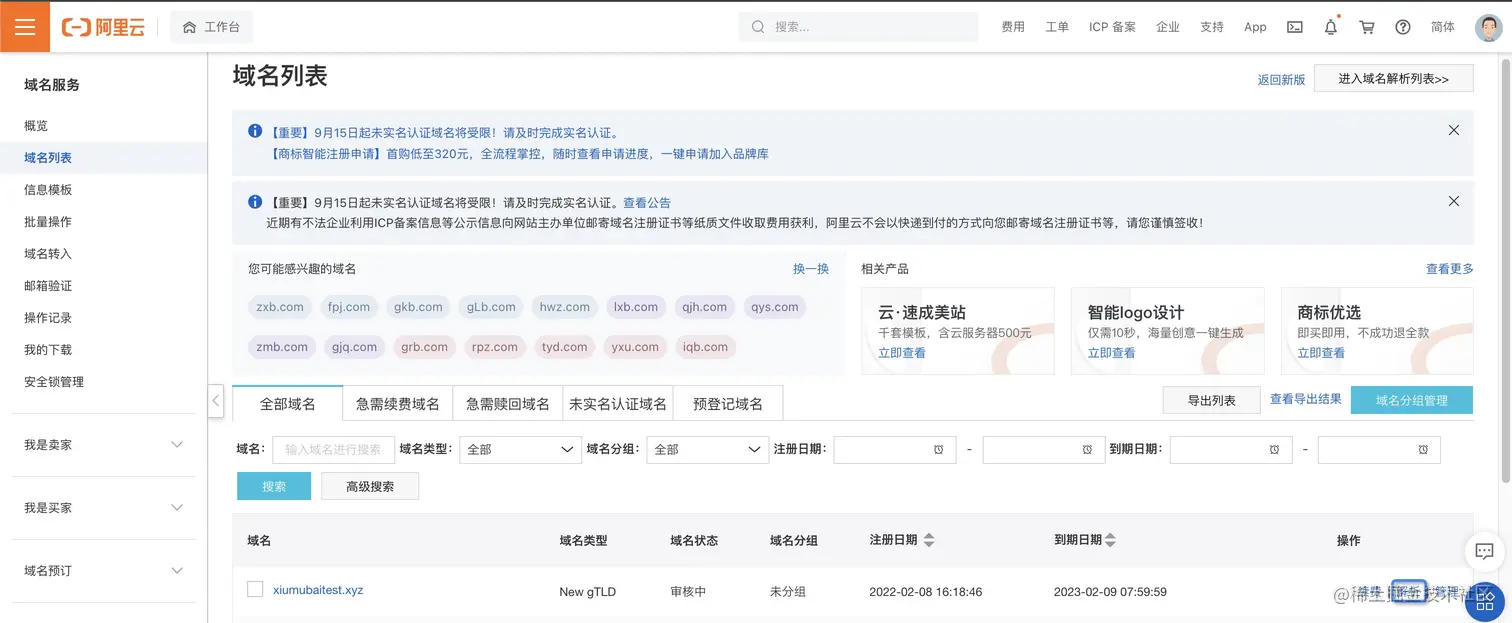Image resolution: width=1512 pixels, height=623 pixels.
Task: Expand 我是卖家 section in sidebar
Action: click(104, 445)
